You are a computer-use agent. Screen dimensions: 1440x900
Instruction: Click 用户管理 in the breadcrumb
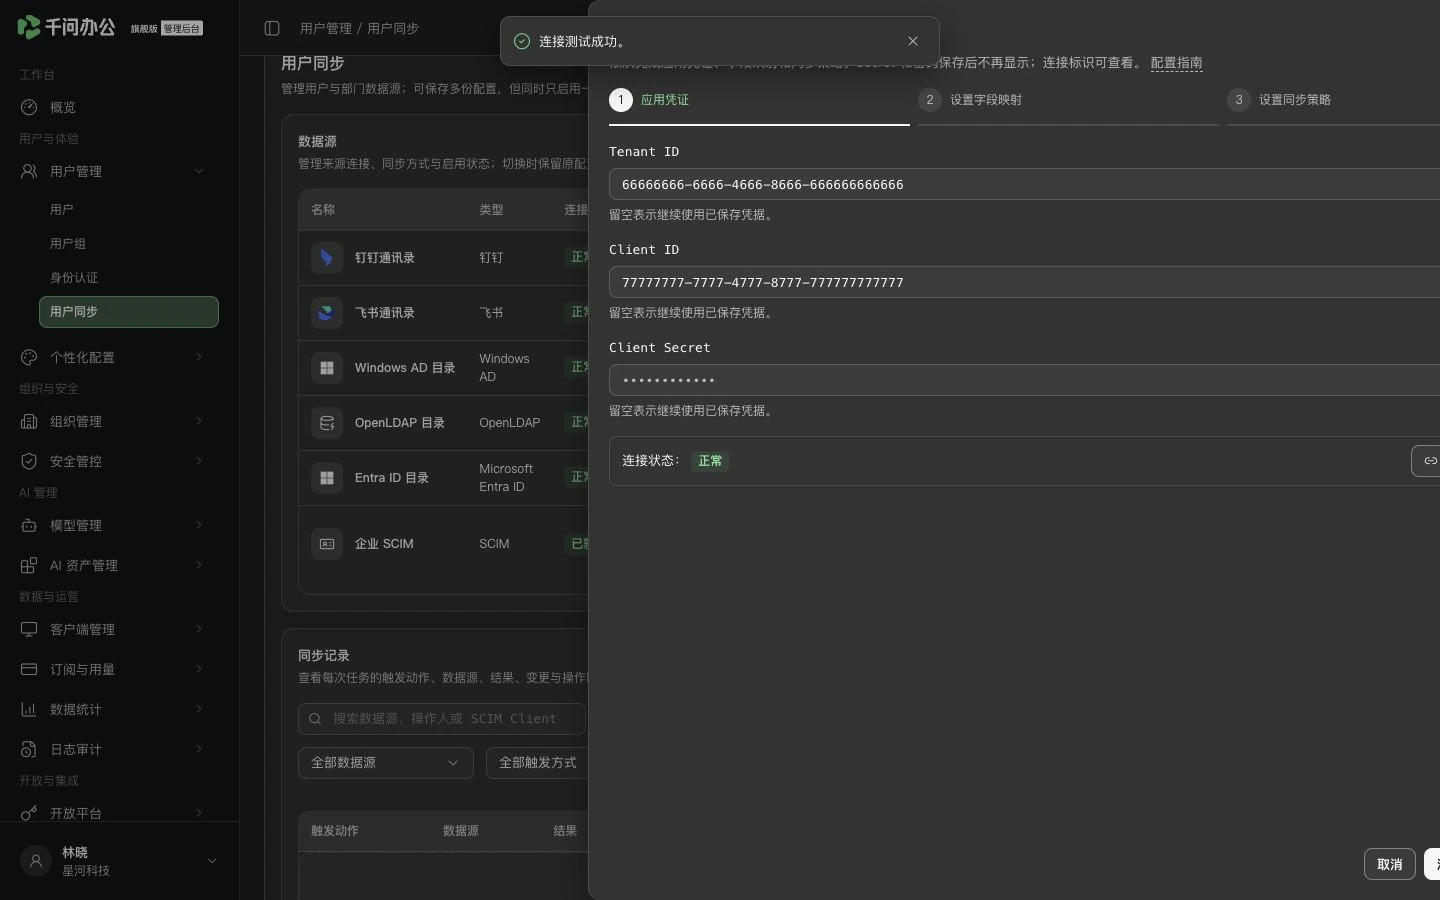click(x=326, y=28)
